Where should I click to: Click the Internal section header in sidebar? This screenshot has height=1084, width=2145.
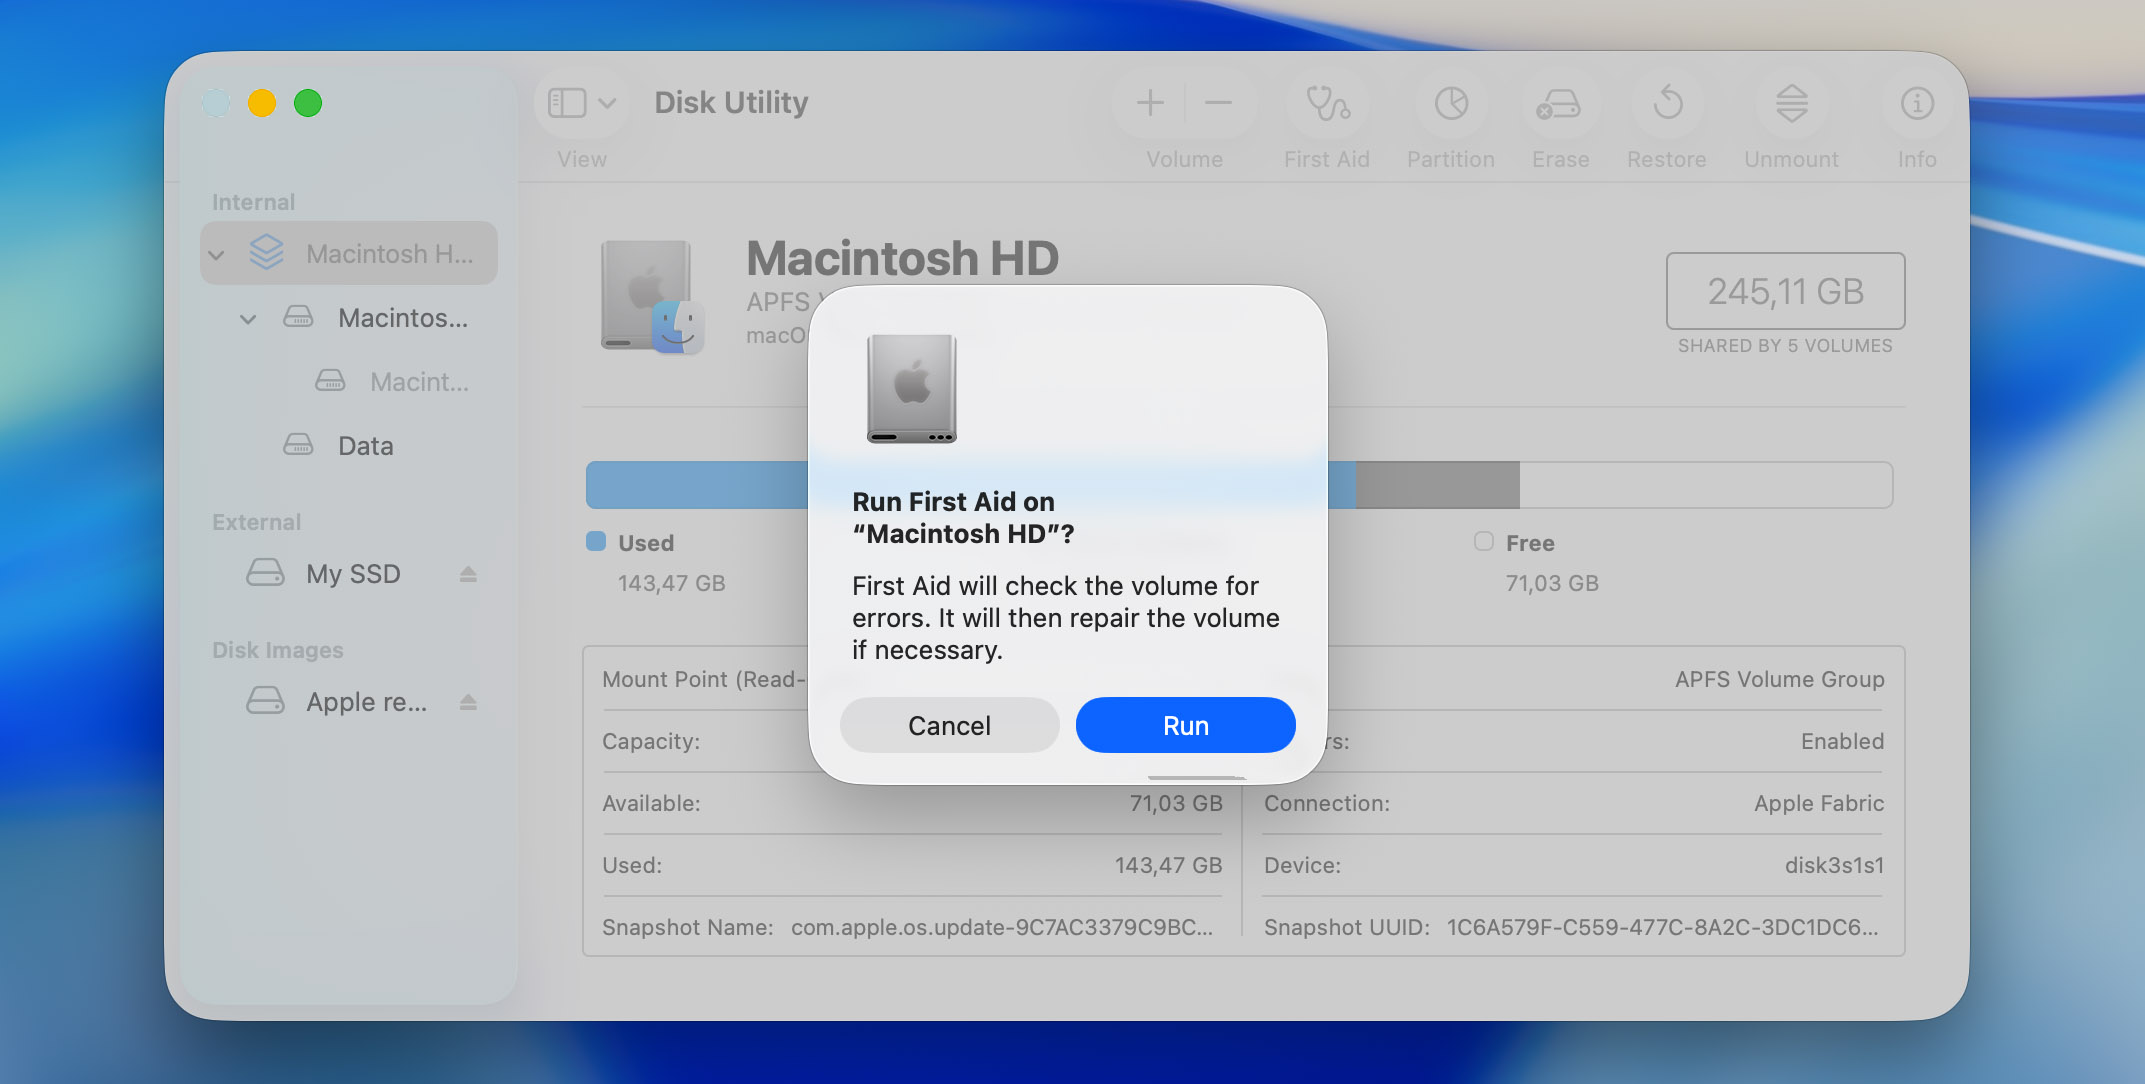(253, 202)
